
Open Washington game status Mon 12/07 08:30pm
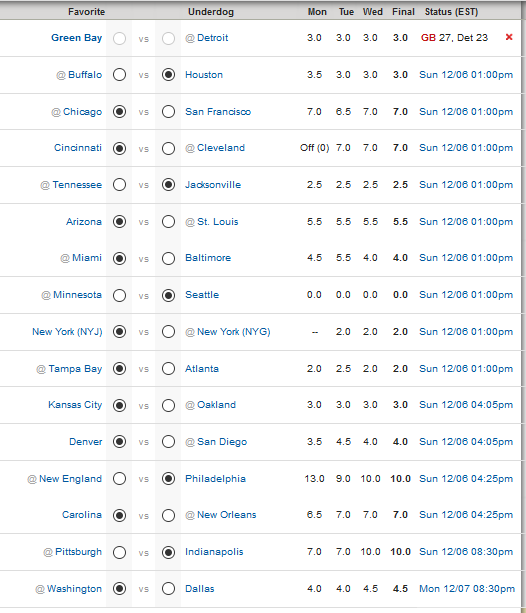point(467,589)
